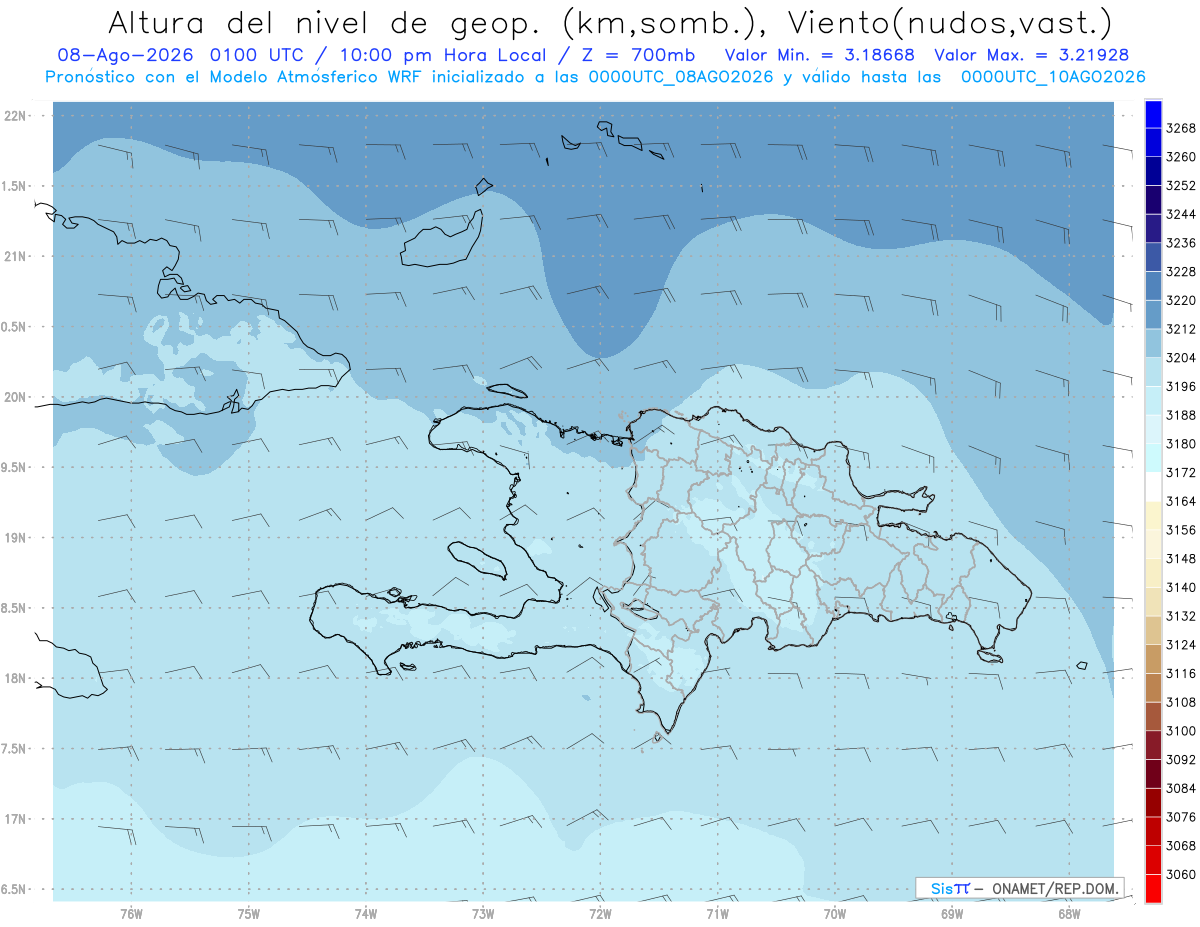The height and width of the screenshot is (927, 1200).
Task: Click the "19N" latitude label
Action: 15,538
